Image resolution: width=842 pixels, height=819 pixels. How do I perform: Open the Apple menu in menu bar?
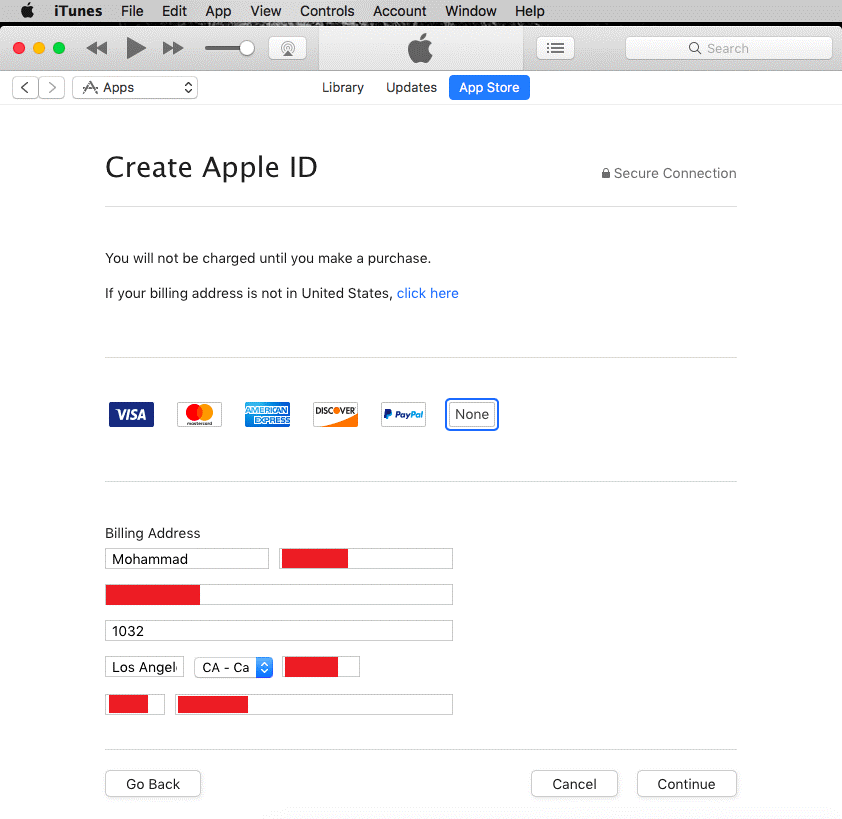pos(27,11)
